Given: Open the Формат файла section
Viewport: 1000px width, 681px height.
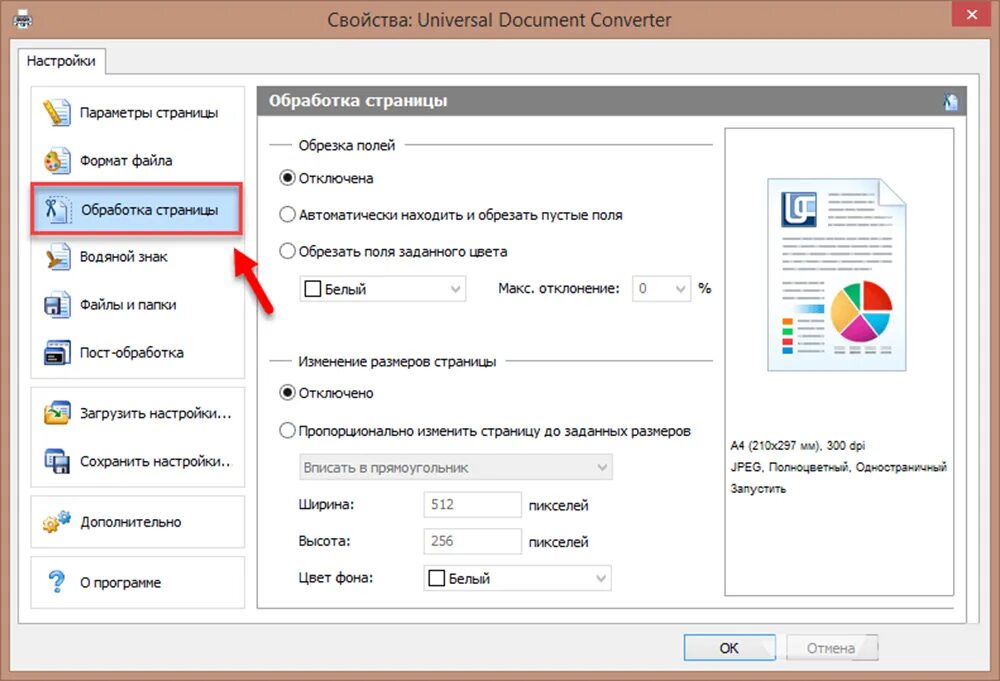Looking at the screenshot, I should [138, 161].
